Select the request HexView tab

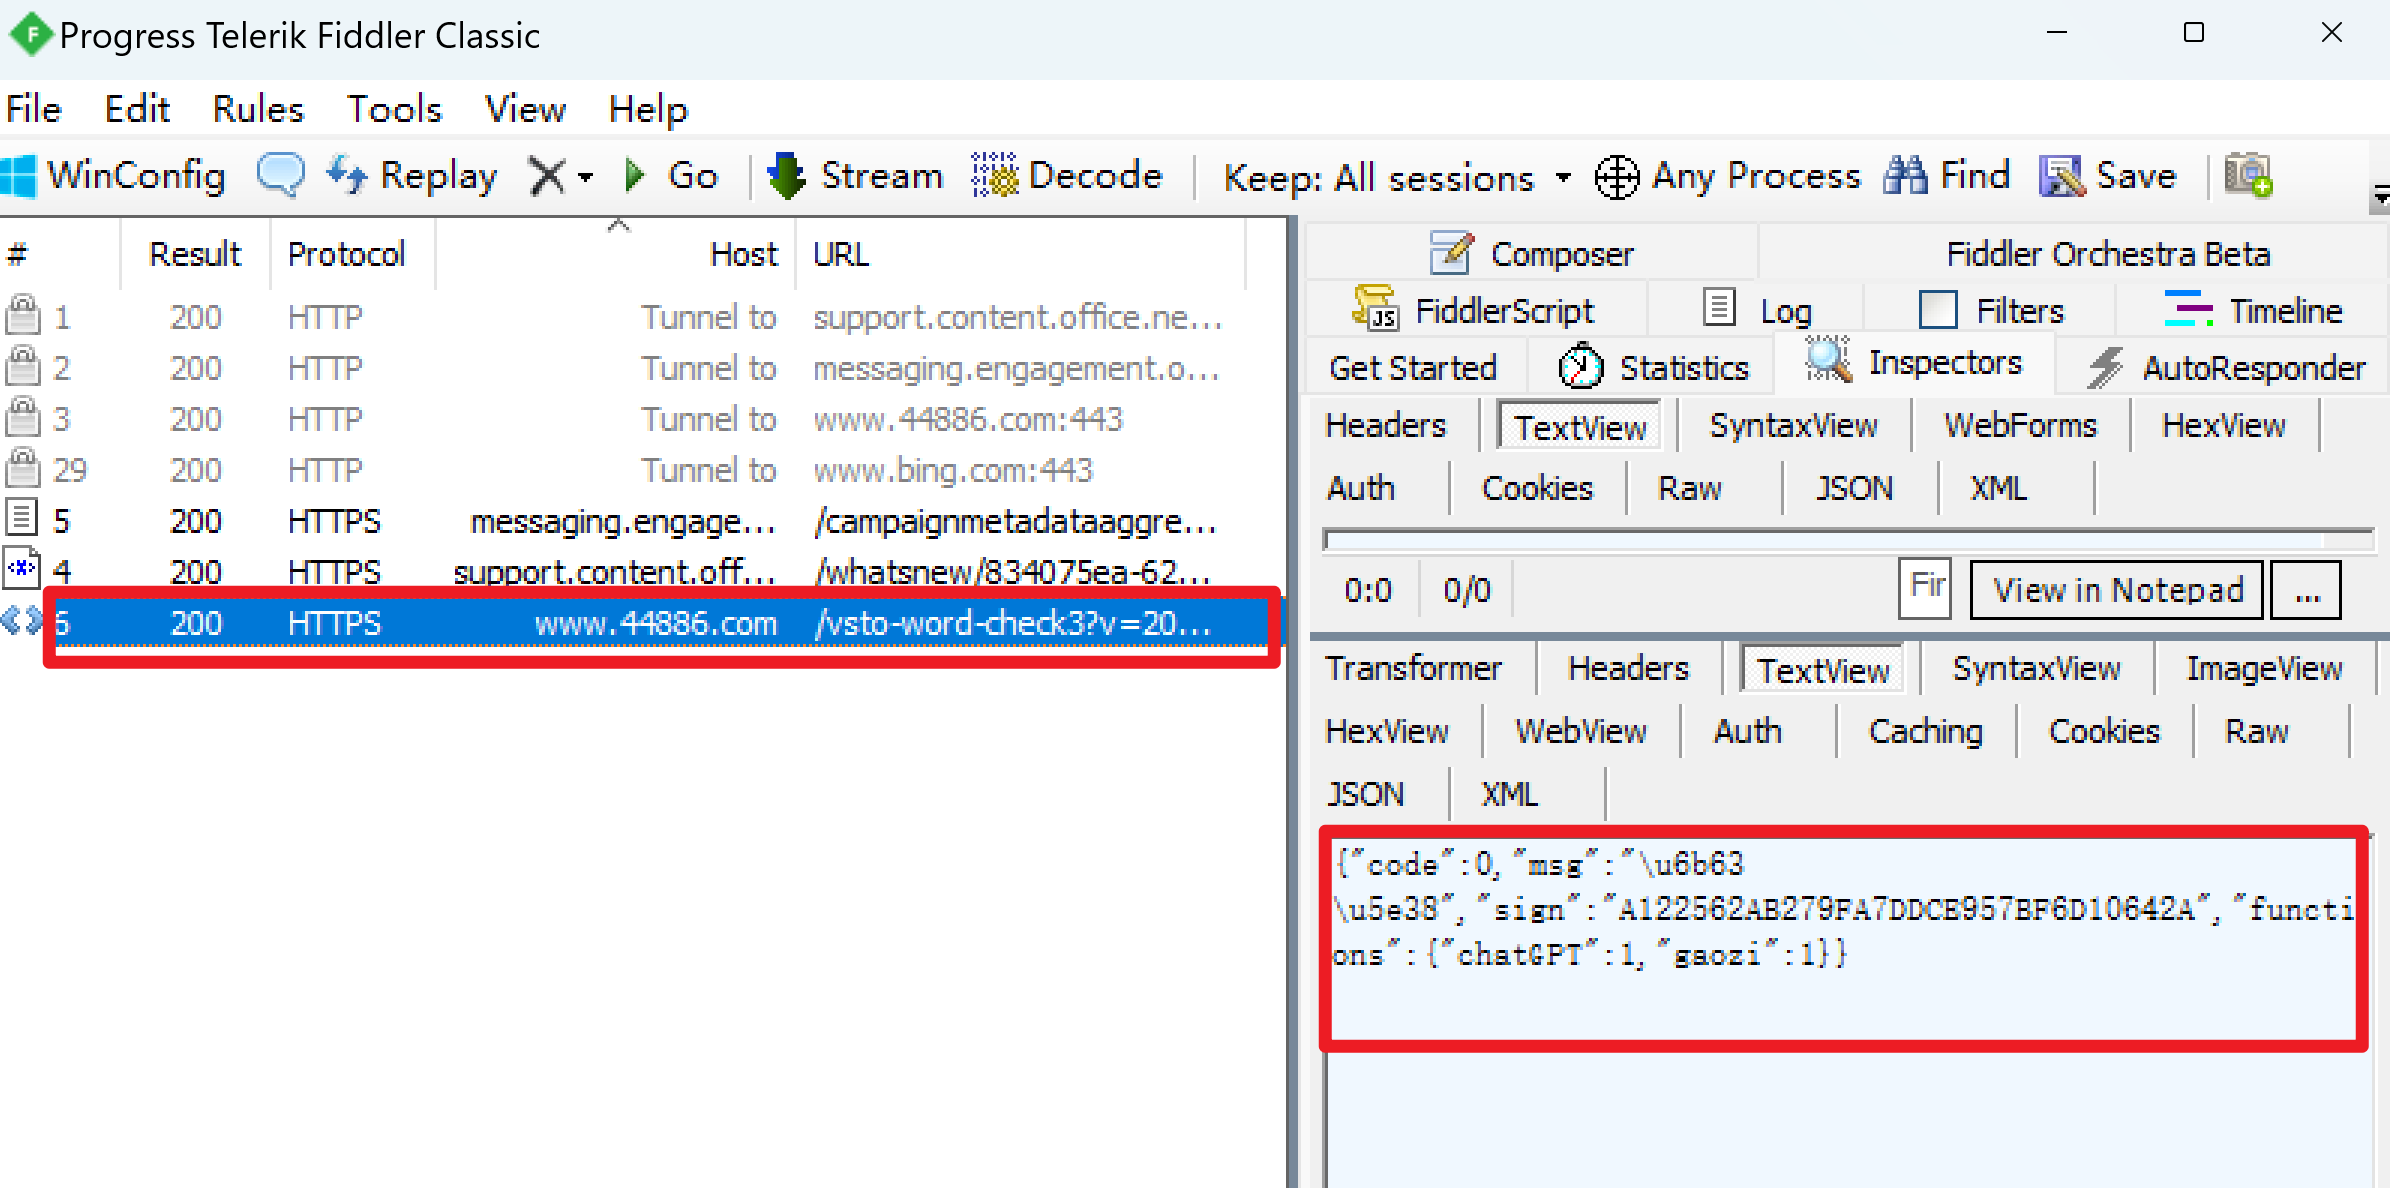(x=2223, y=426)
